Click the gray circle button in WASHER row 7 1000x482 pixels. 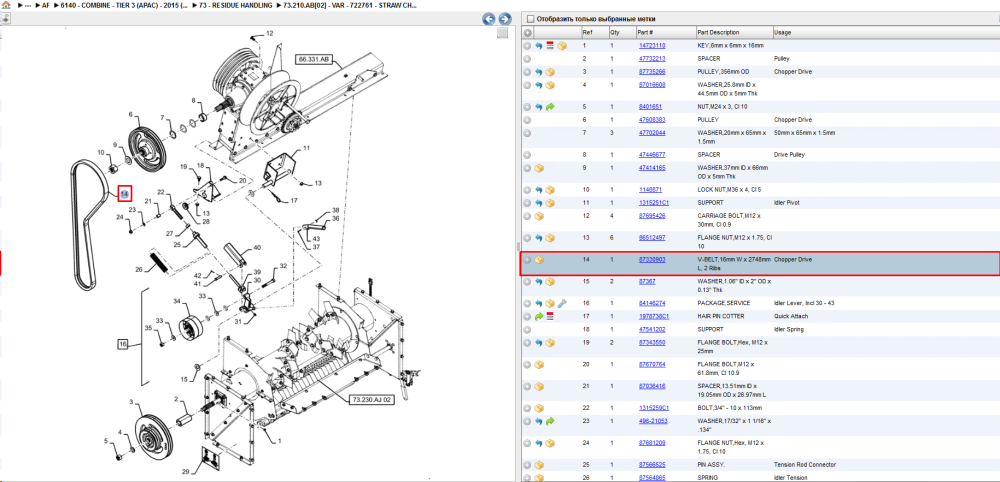[x=527, y=133]
